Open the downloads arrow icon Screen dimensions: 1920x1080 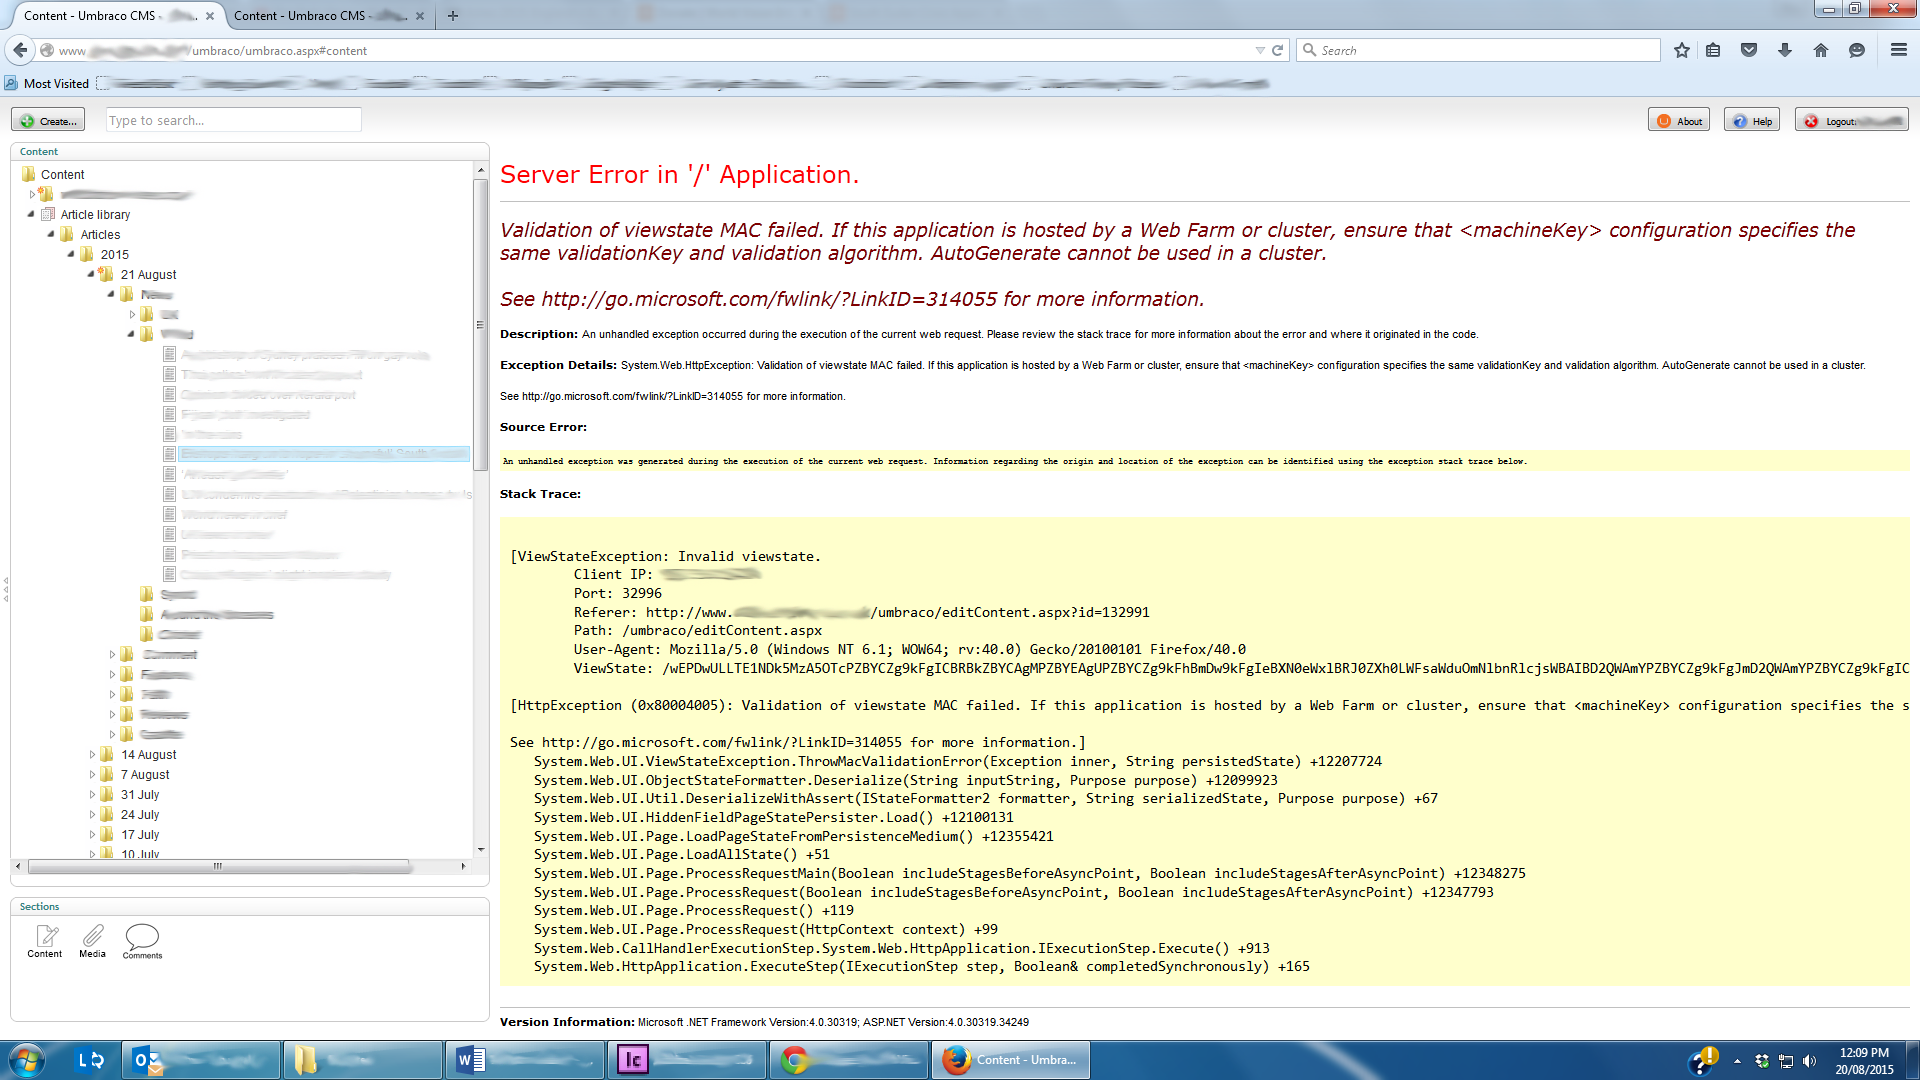(x=1785, y=50)
